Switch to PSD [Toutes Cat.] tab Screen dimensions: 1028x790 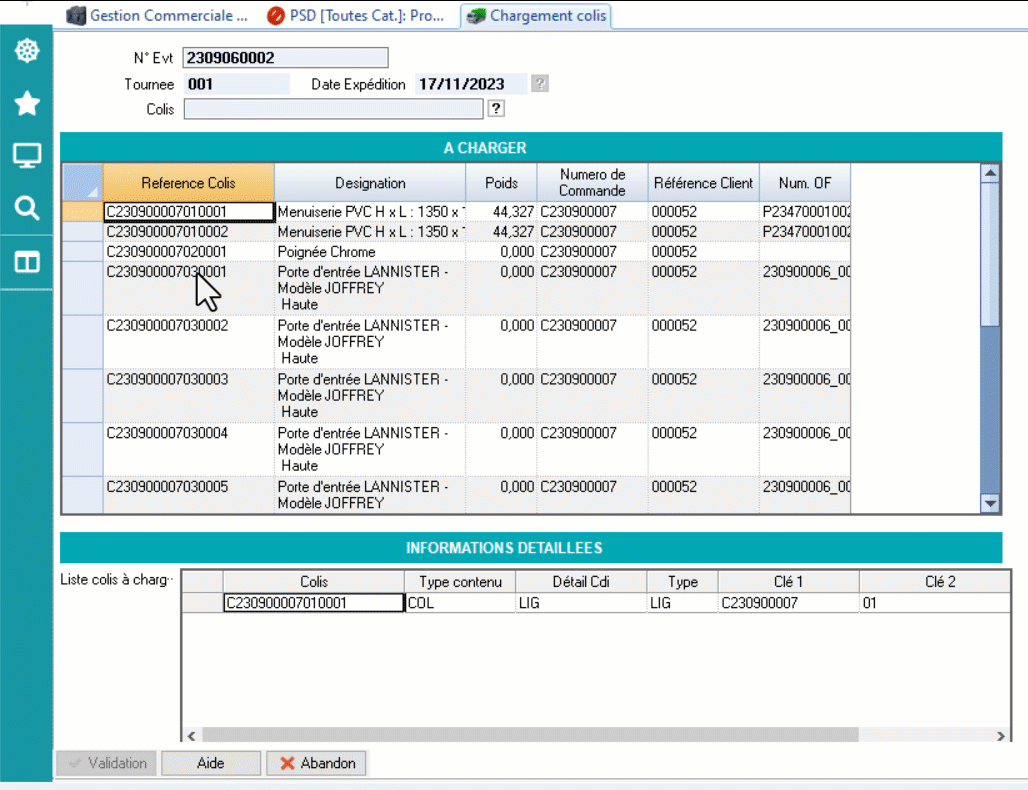tap(356, 16)
